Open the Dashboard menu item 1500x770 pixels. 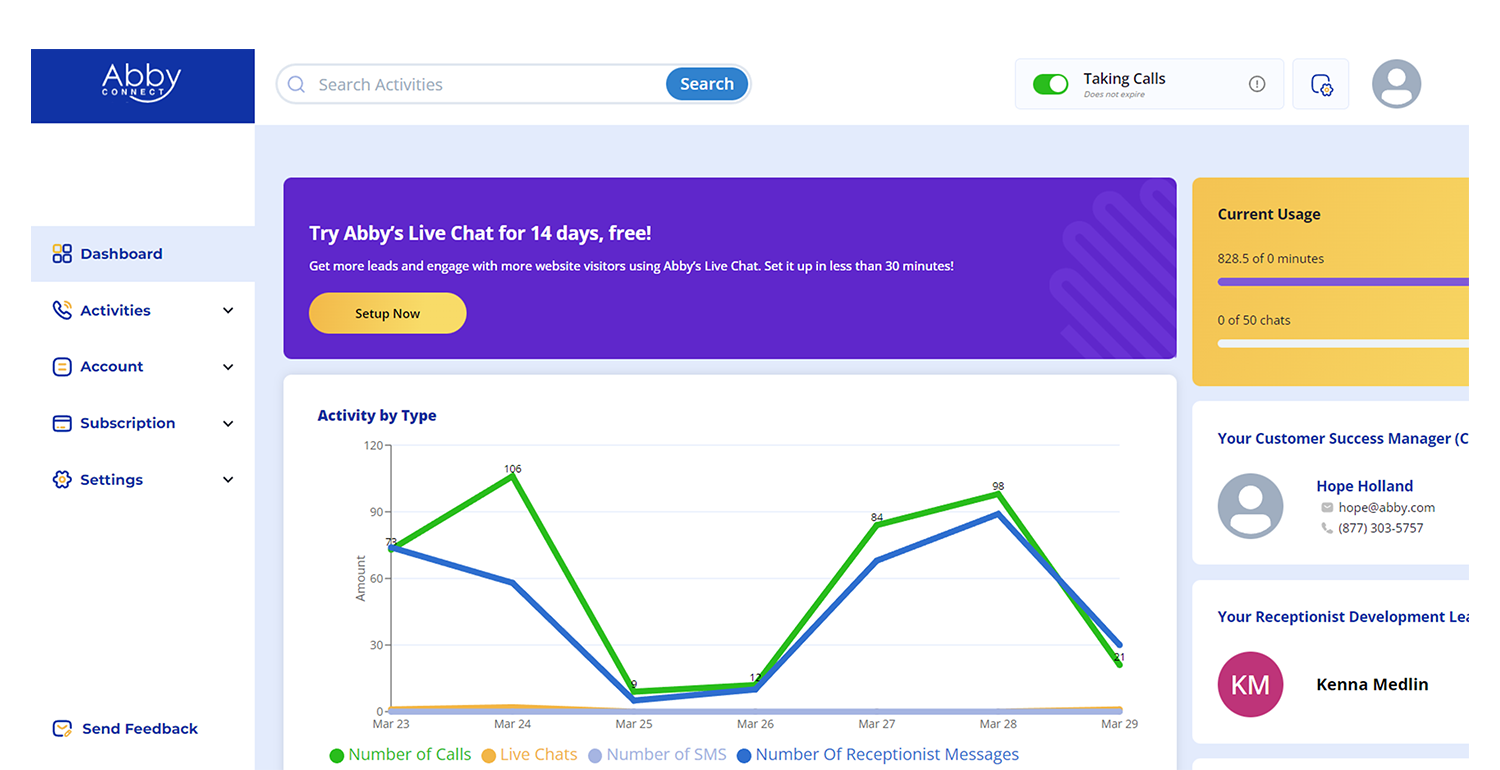(x=120, y=254)
